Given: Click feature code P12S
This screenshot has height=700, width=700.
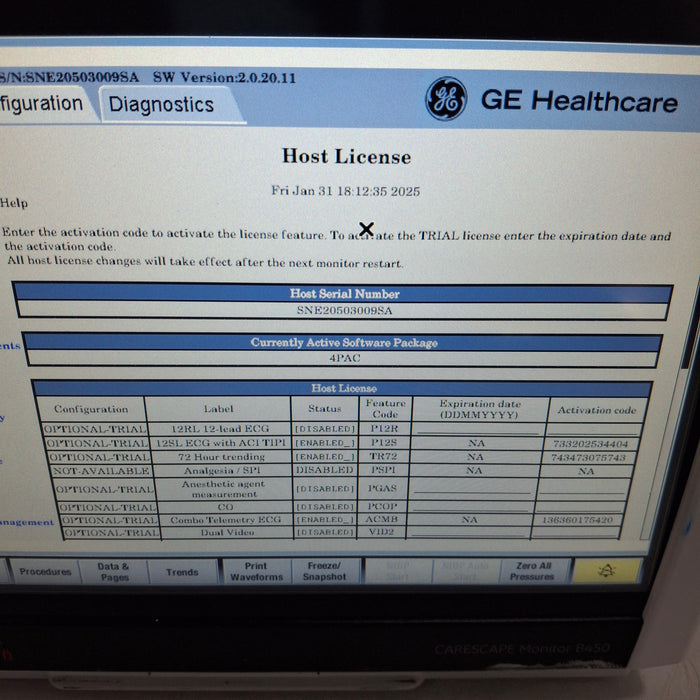Looking at the screenshot, I should (383, 443).
